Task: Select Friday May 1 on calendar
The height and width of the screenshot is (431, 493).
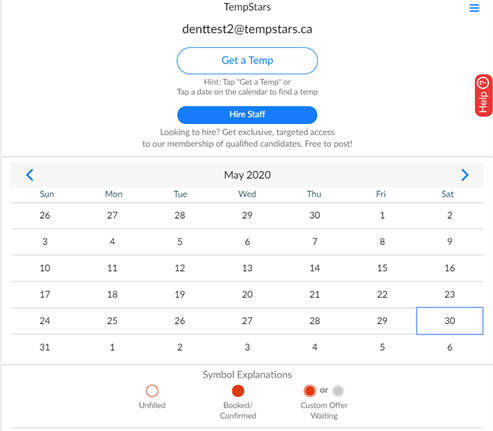Action: point(382,215)
